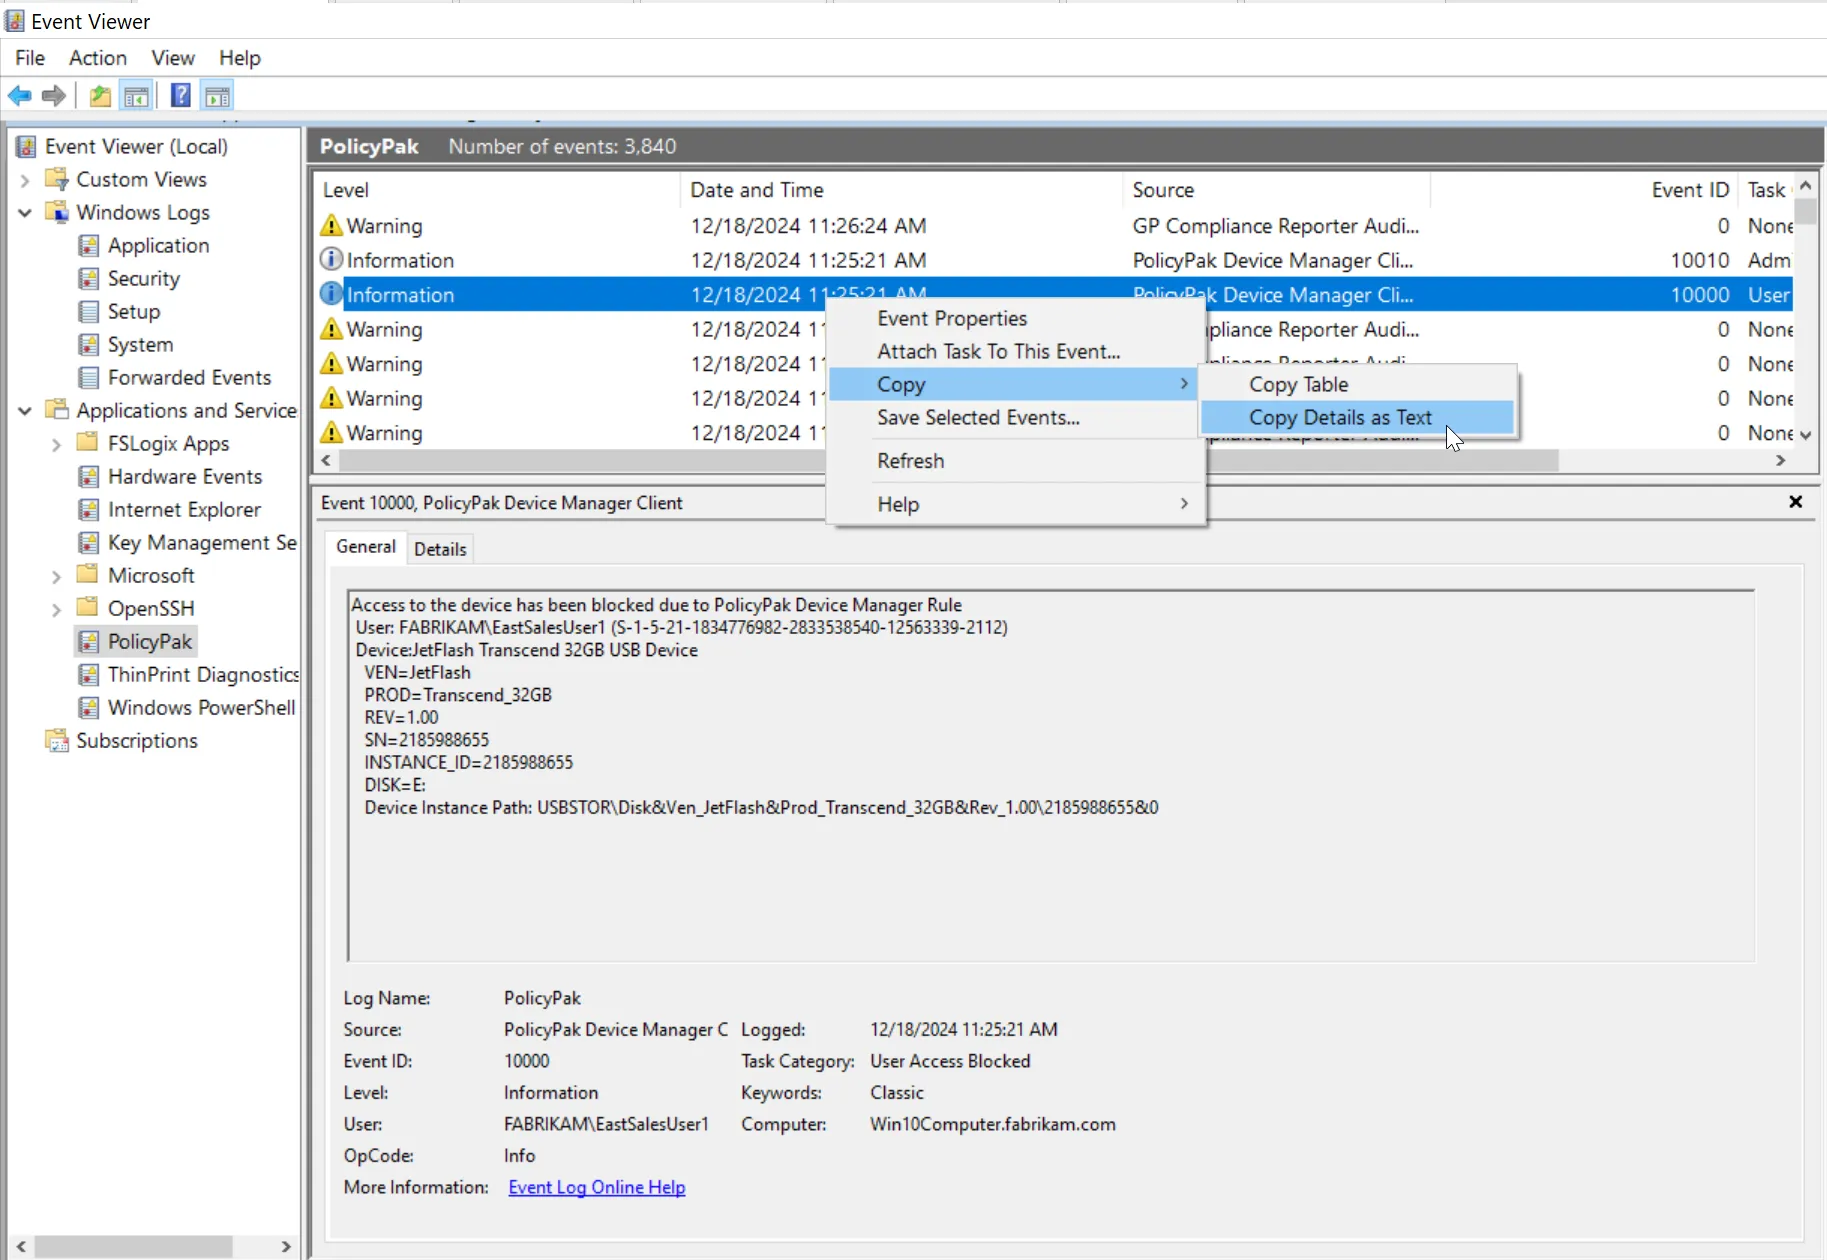
Task: Open the Subscriptions node icon
Action: pos(57,741)
